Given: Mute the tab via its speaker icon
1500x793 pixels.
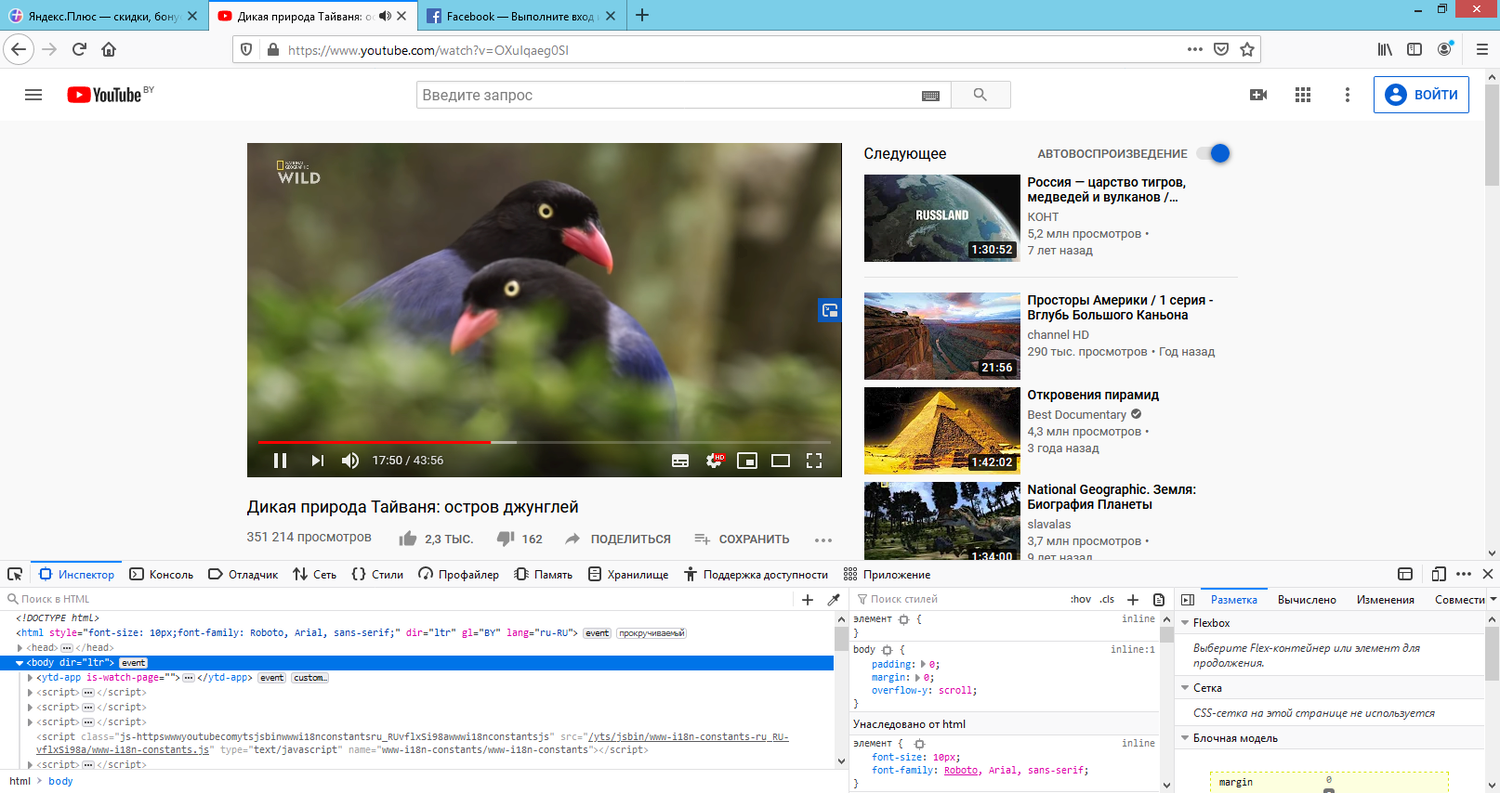Looking at the screenshot, I should point(384,16).
